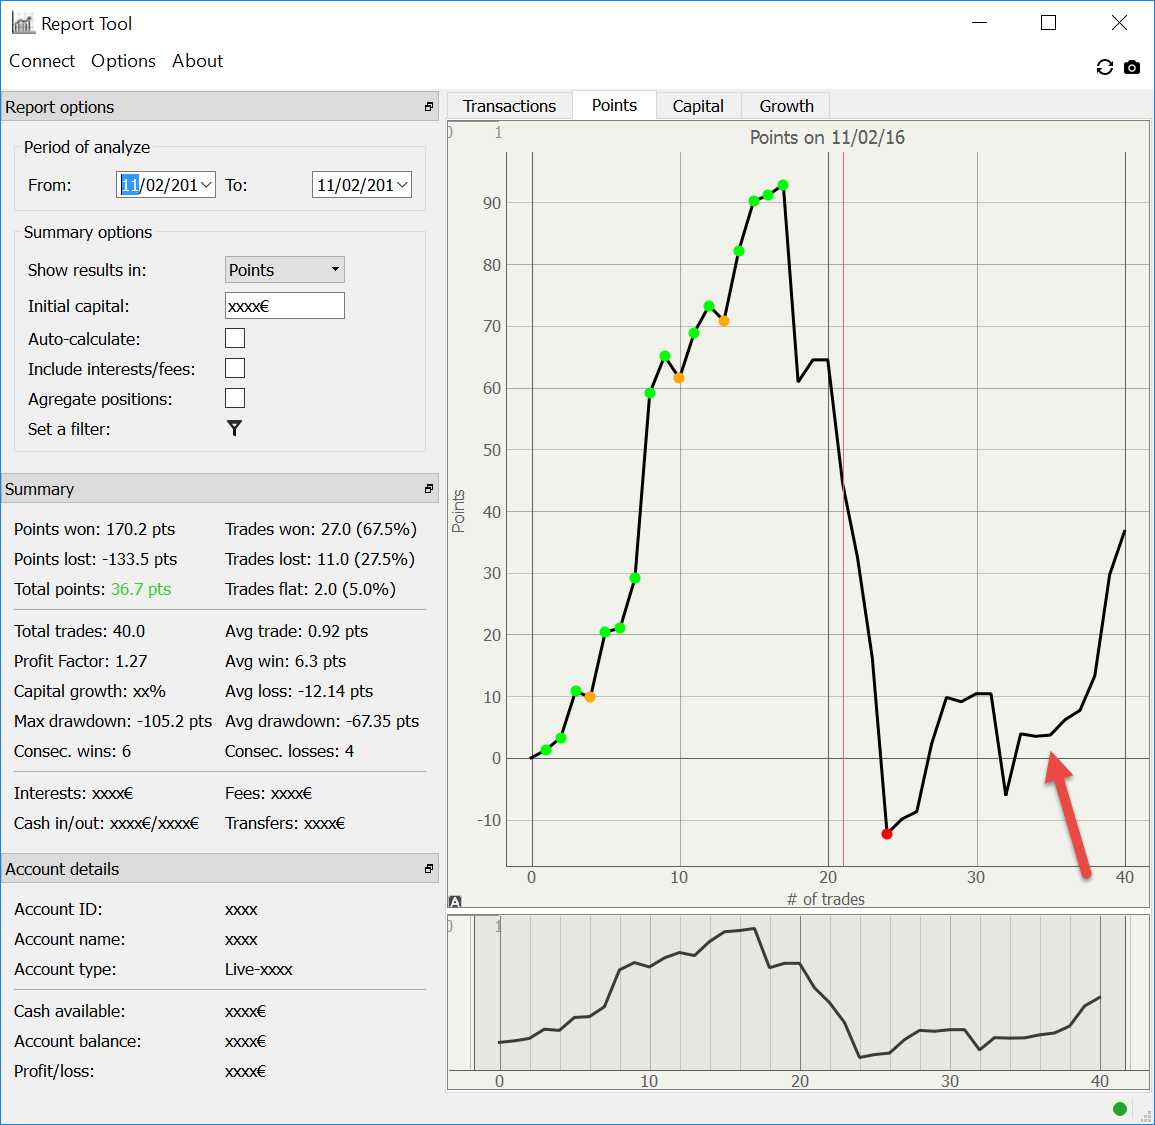
Task: Click the Avg loss: -12.14 pts text
Action: [299, 691]
